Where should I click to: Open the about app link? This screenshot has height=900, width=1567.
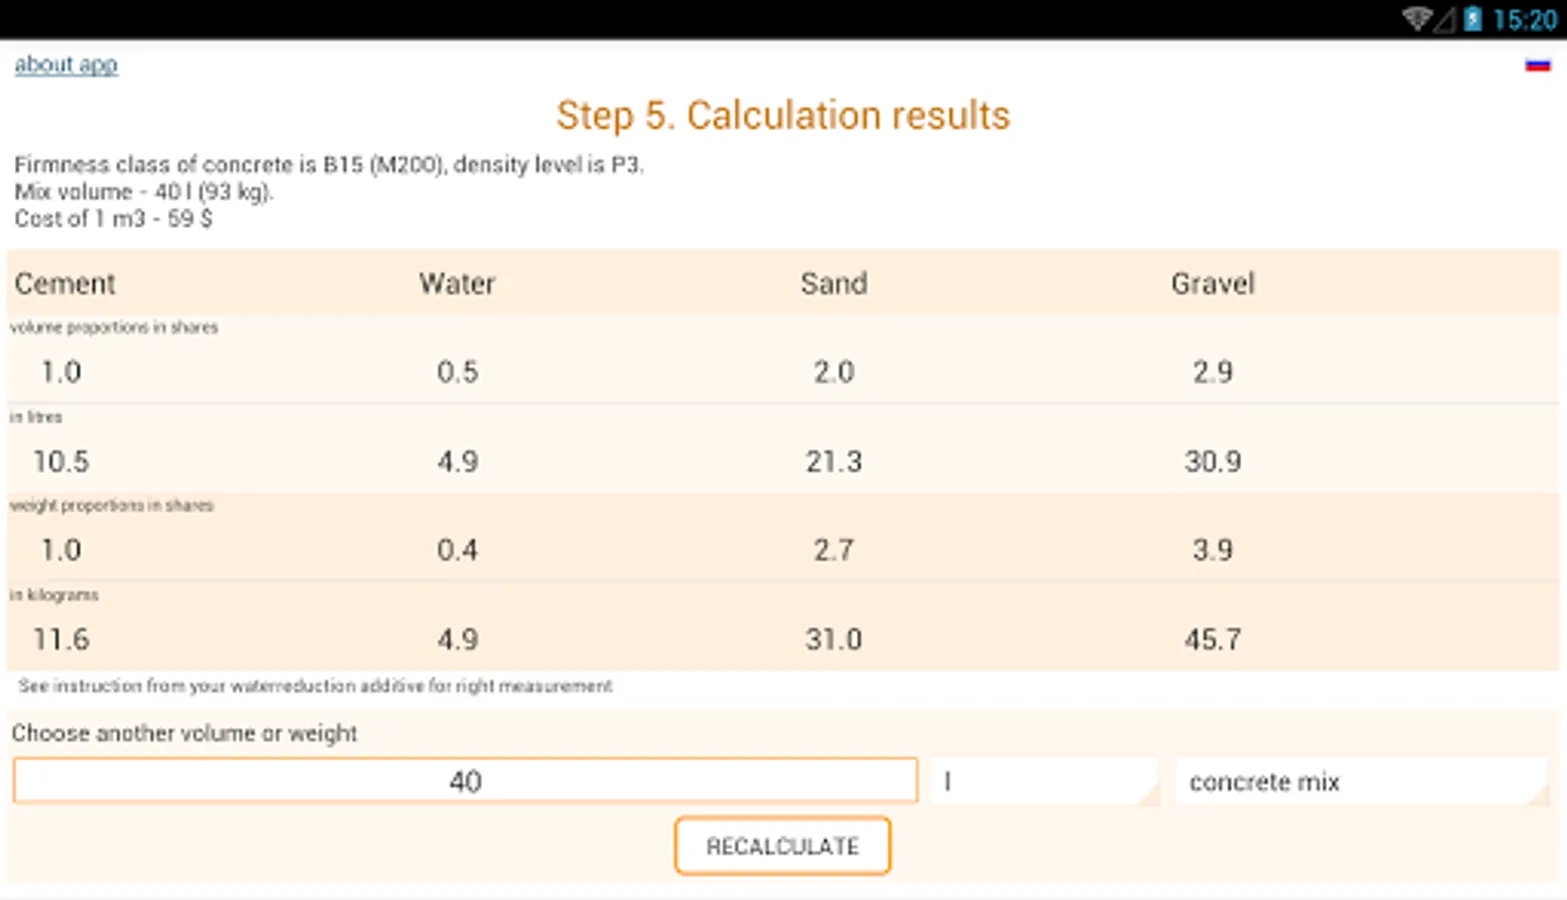(x=66, y=65)
